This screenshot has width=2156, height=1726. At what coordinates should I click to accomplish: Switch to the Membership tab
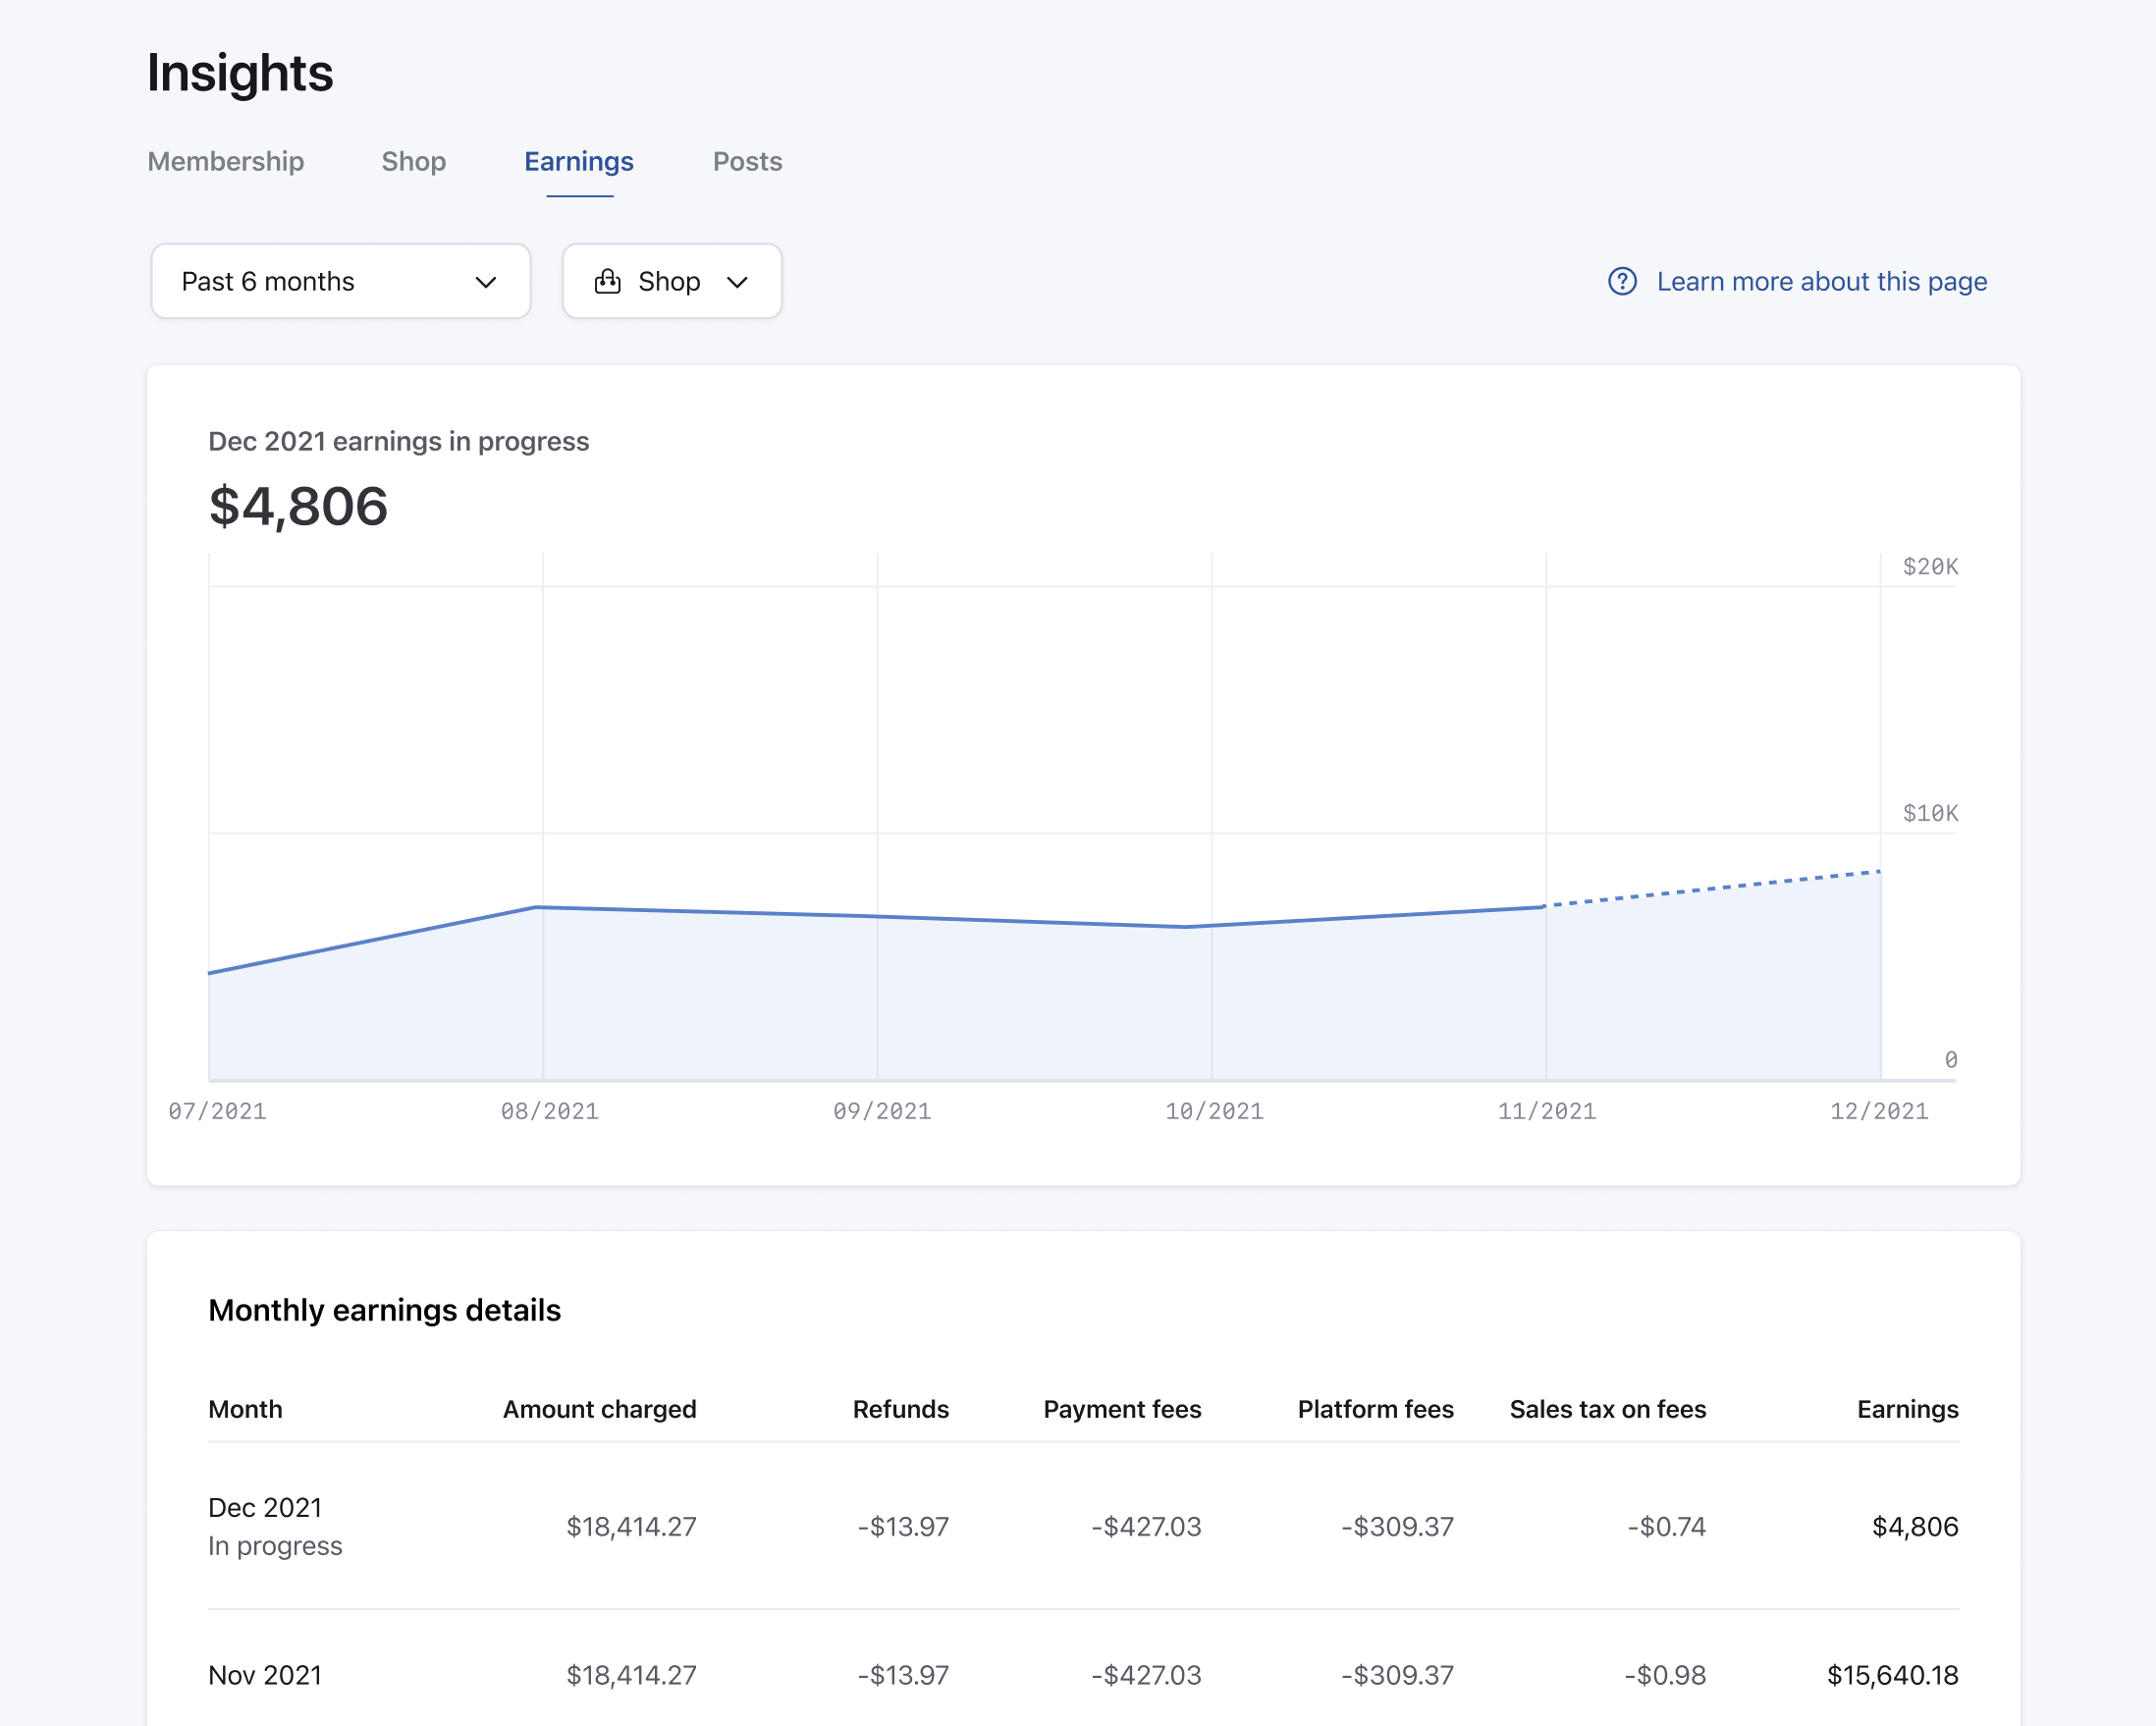[226, 161]
